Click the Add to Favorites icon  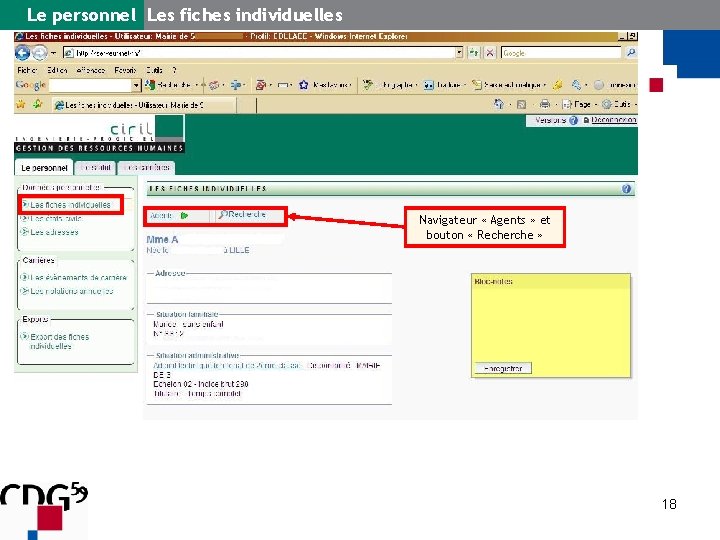38,105
